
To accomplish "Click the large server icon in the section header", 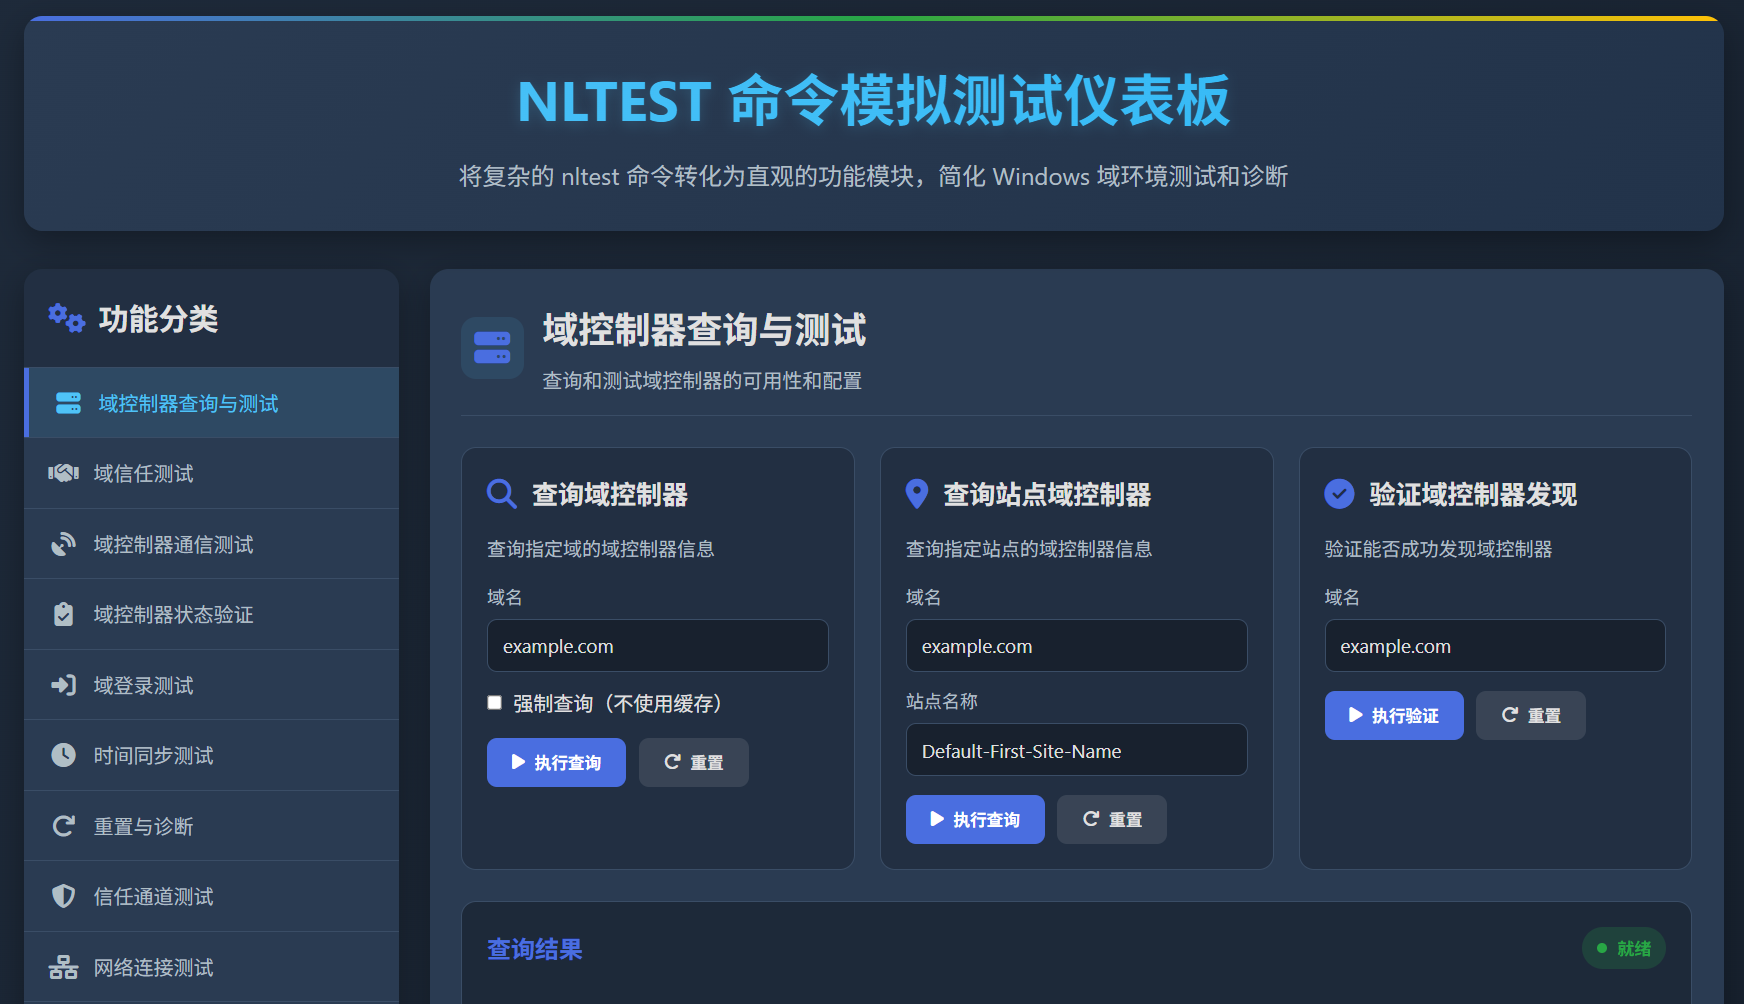I will tap(492, 348).
